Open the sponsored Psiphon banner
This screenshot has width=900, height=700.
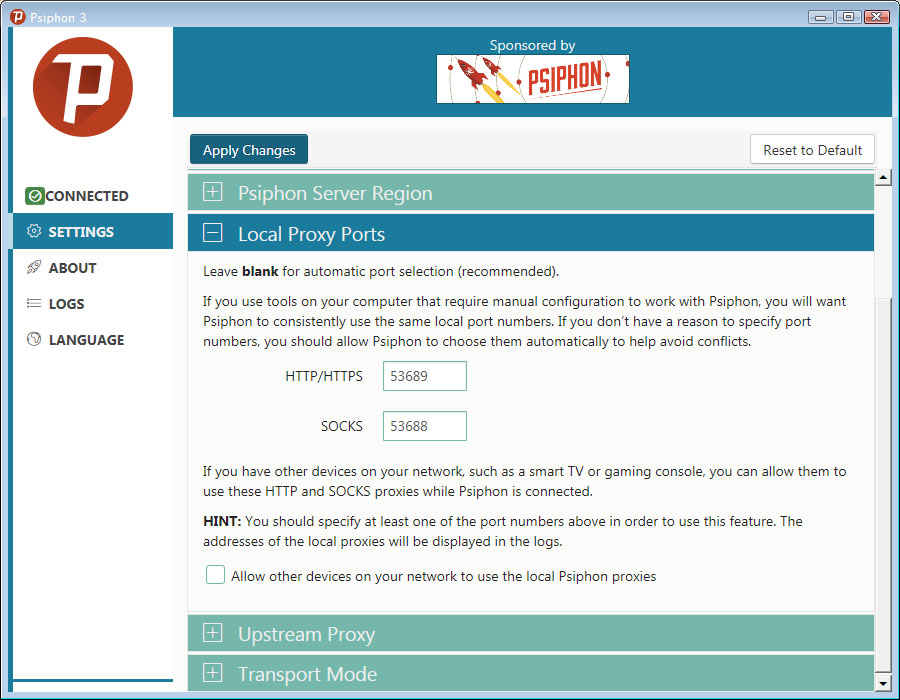pos(533,79)
